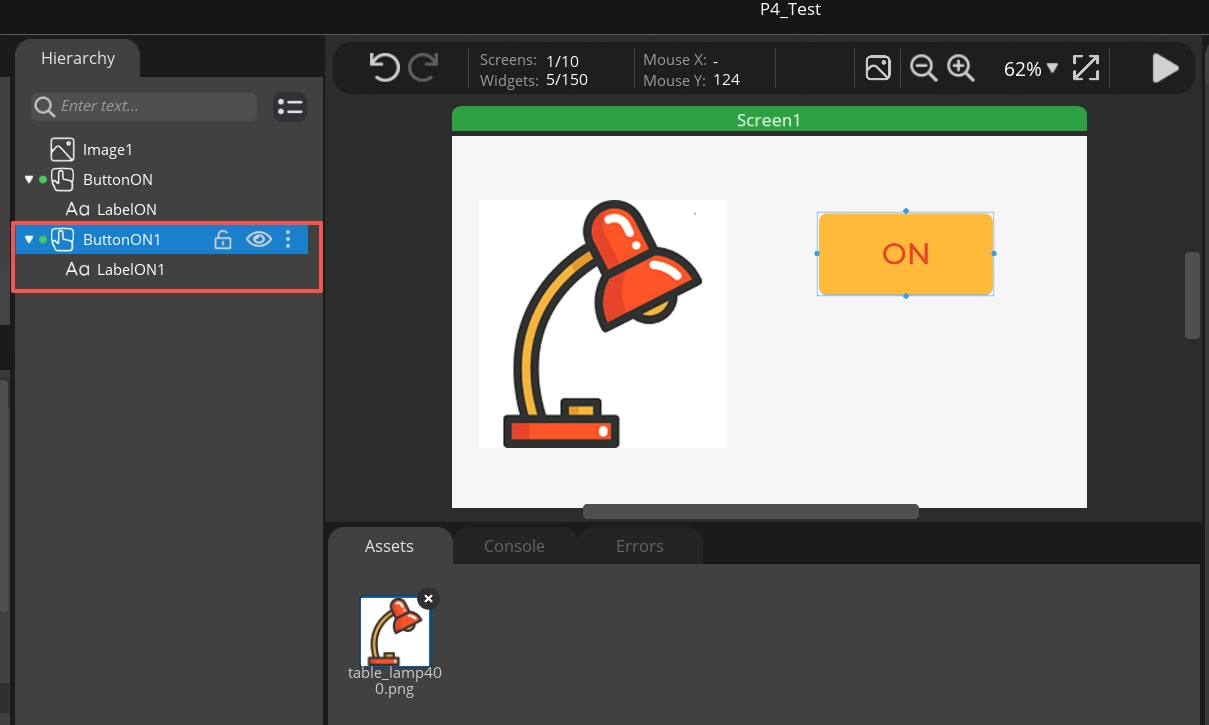Screen dimensions: 1209x725
Task: Click the Undo arrow icon
Action: (x=384, y=68)
